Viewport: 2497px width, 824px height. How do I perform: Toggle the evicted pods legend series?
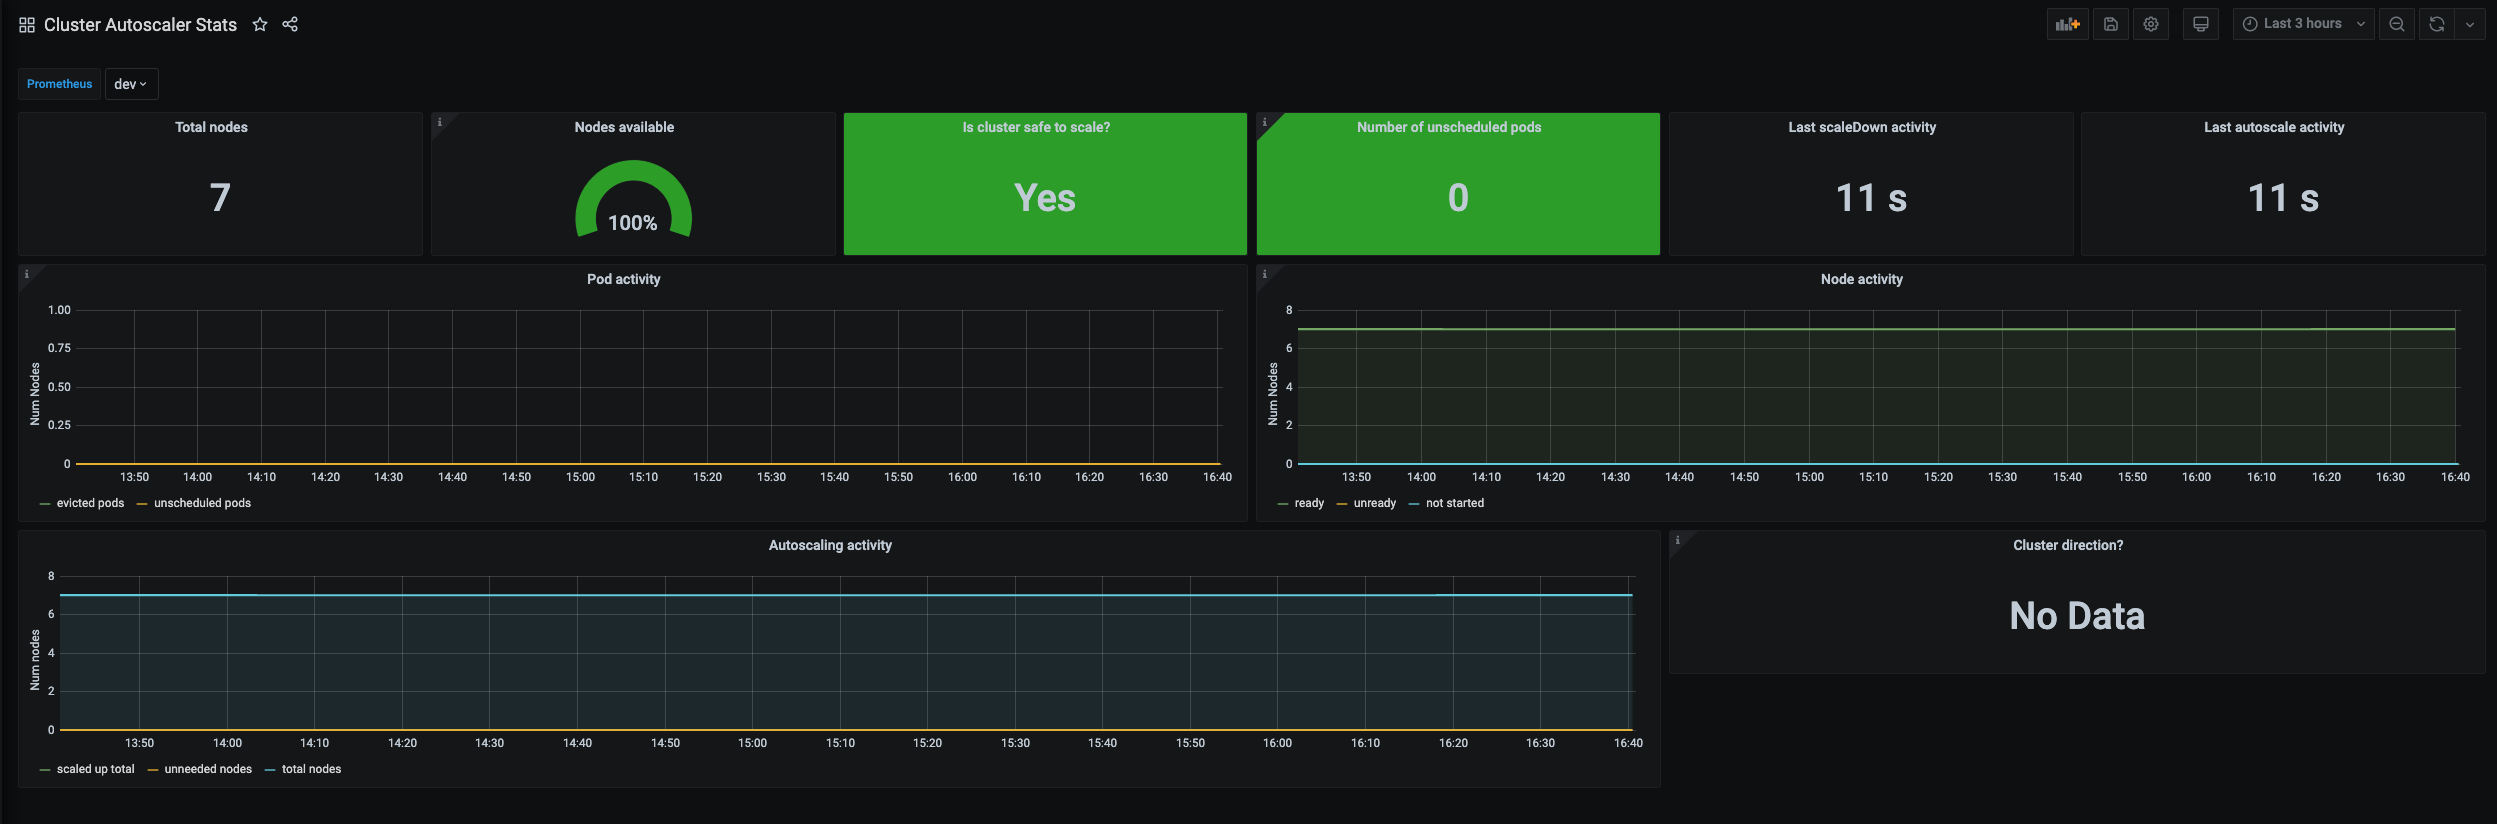click(90, 503)
